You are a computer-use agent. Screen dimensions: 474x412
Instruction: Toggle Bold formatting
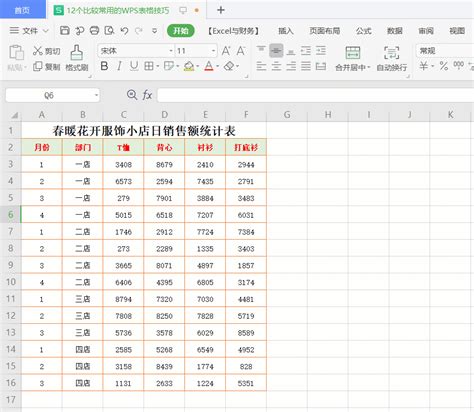[x=104, y=66]
